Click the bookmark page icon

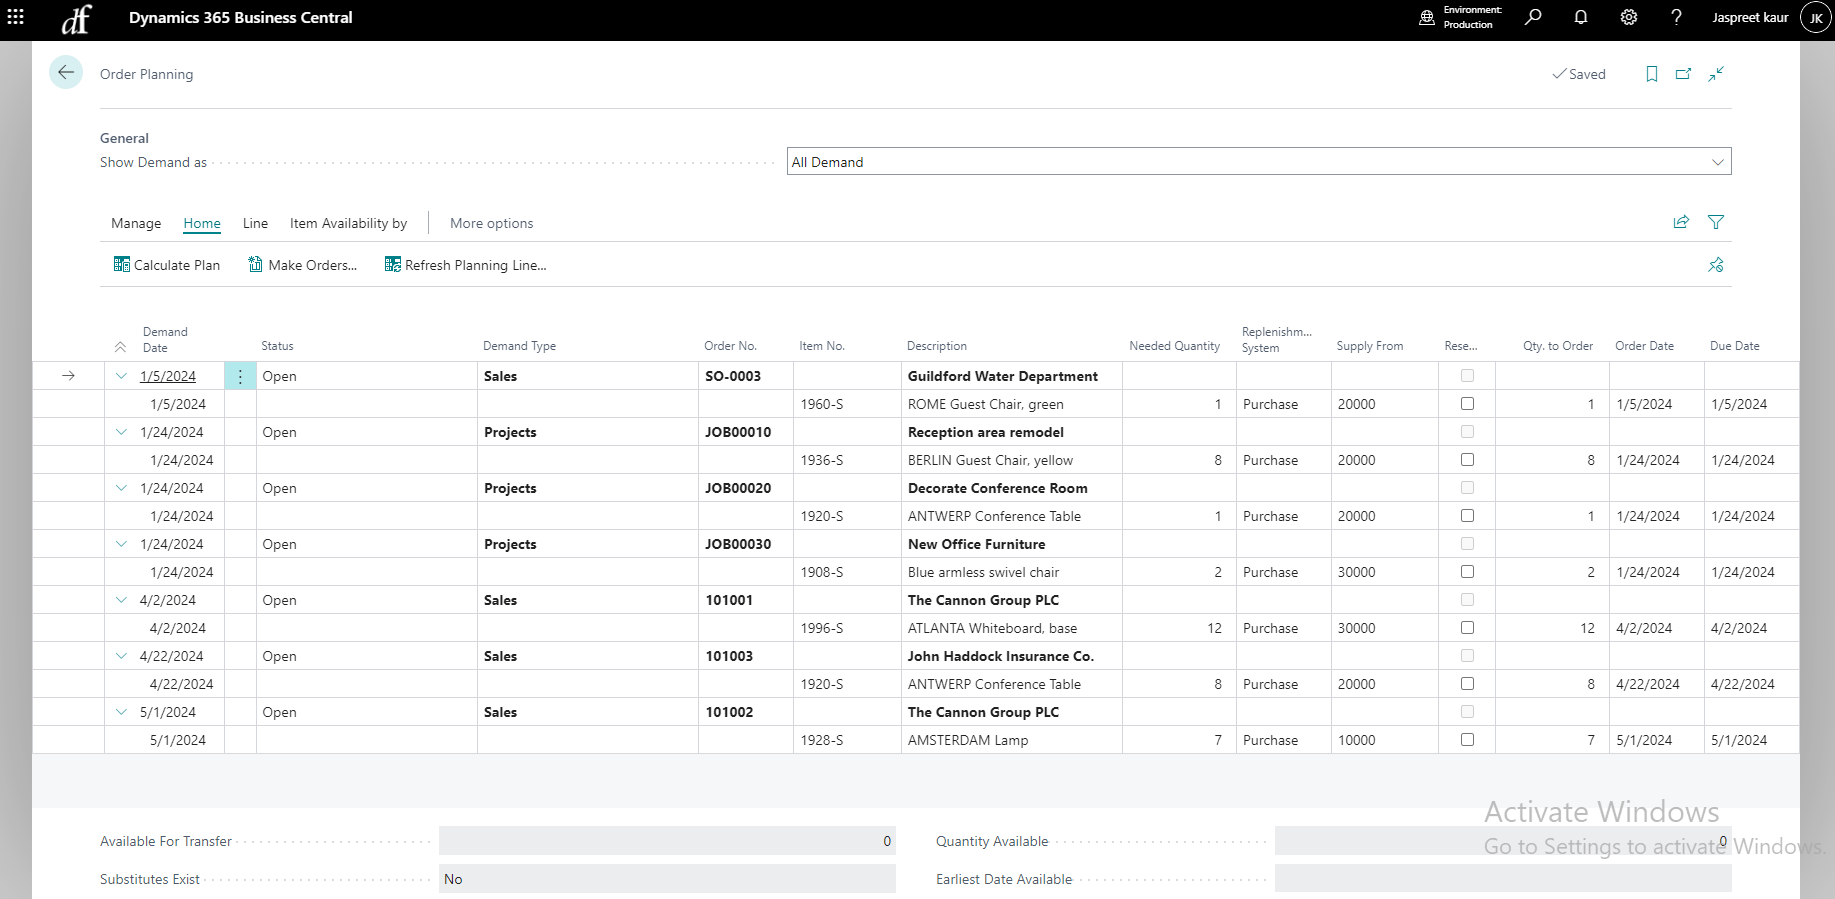[1651, 74]
